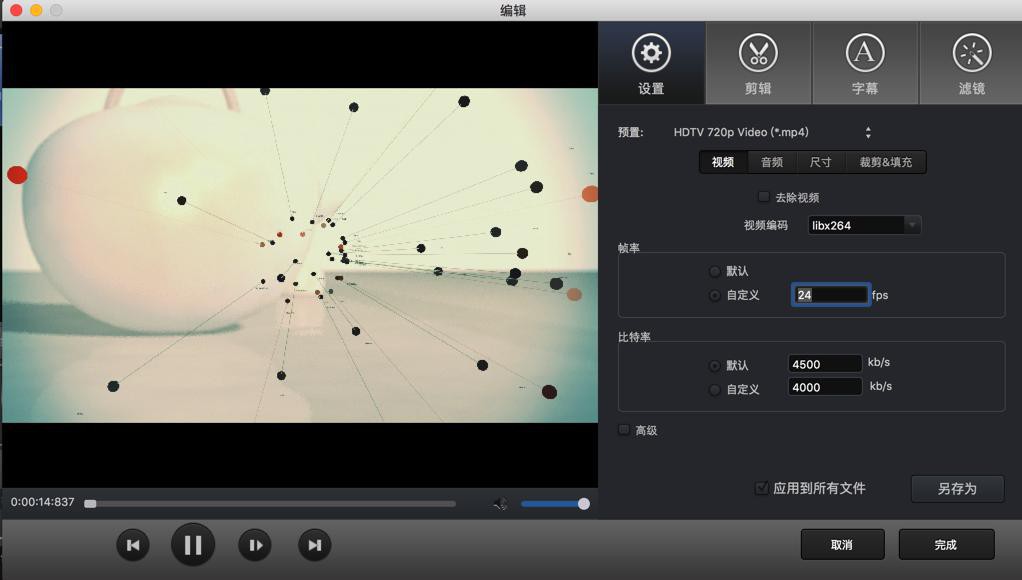Expand the 视频编码 libx264 codec dropdown
The image size is (1022, 580).
(x=864, y=225)
